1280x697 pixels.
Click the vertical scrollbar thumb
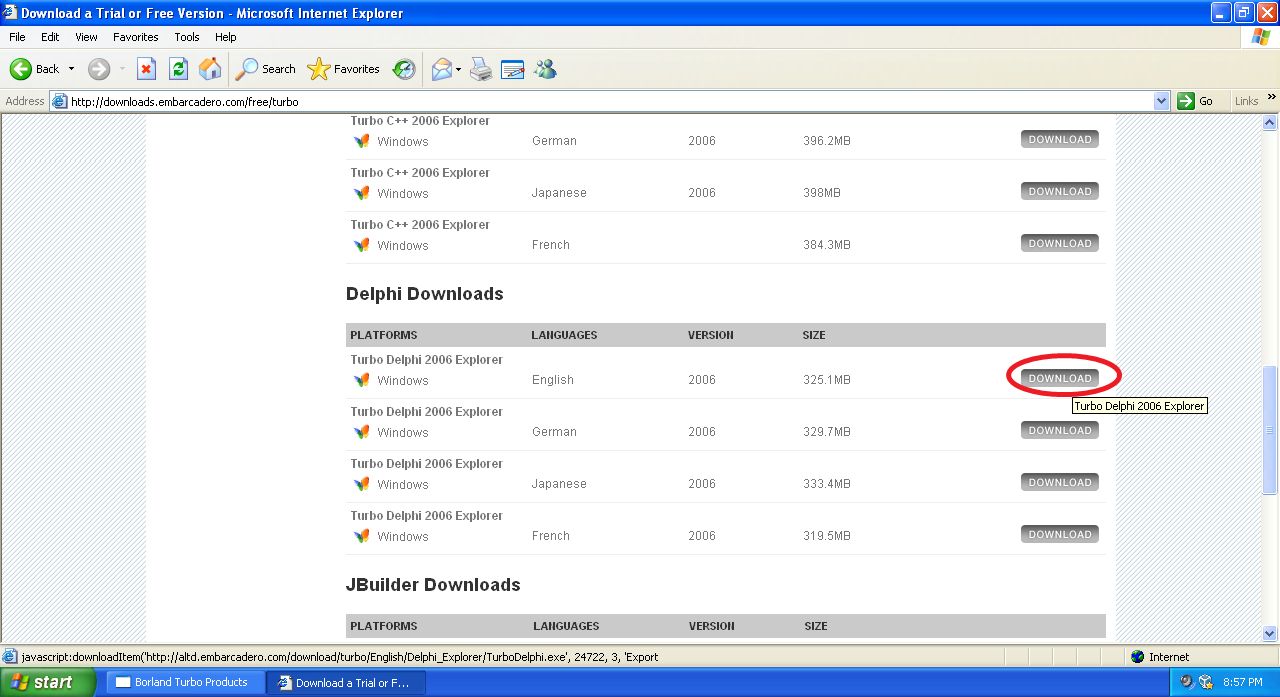(x=1270, y=430)
